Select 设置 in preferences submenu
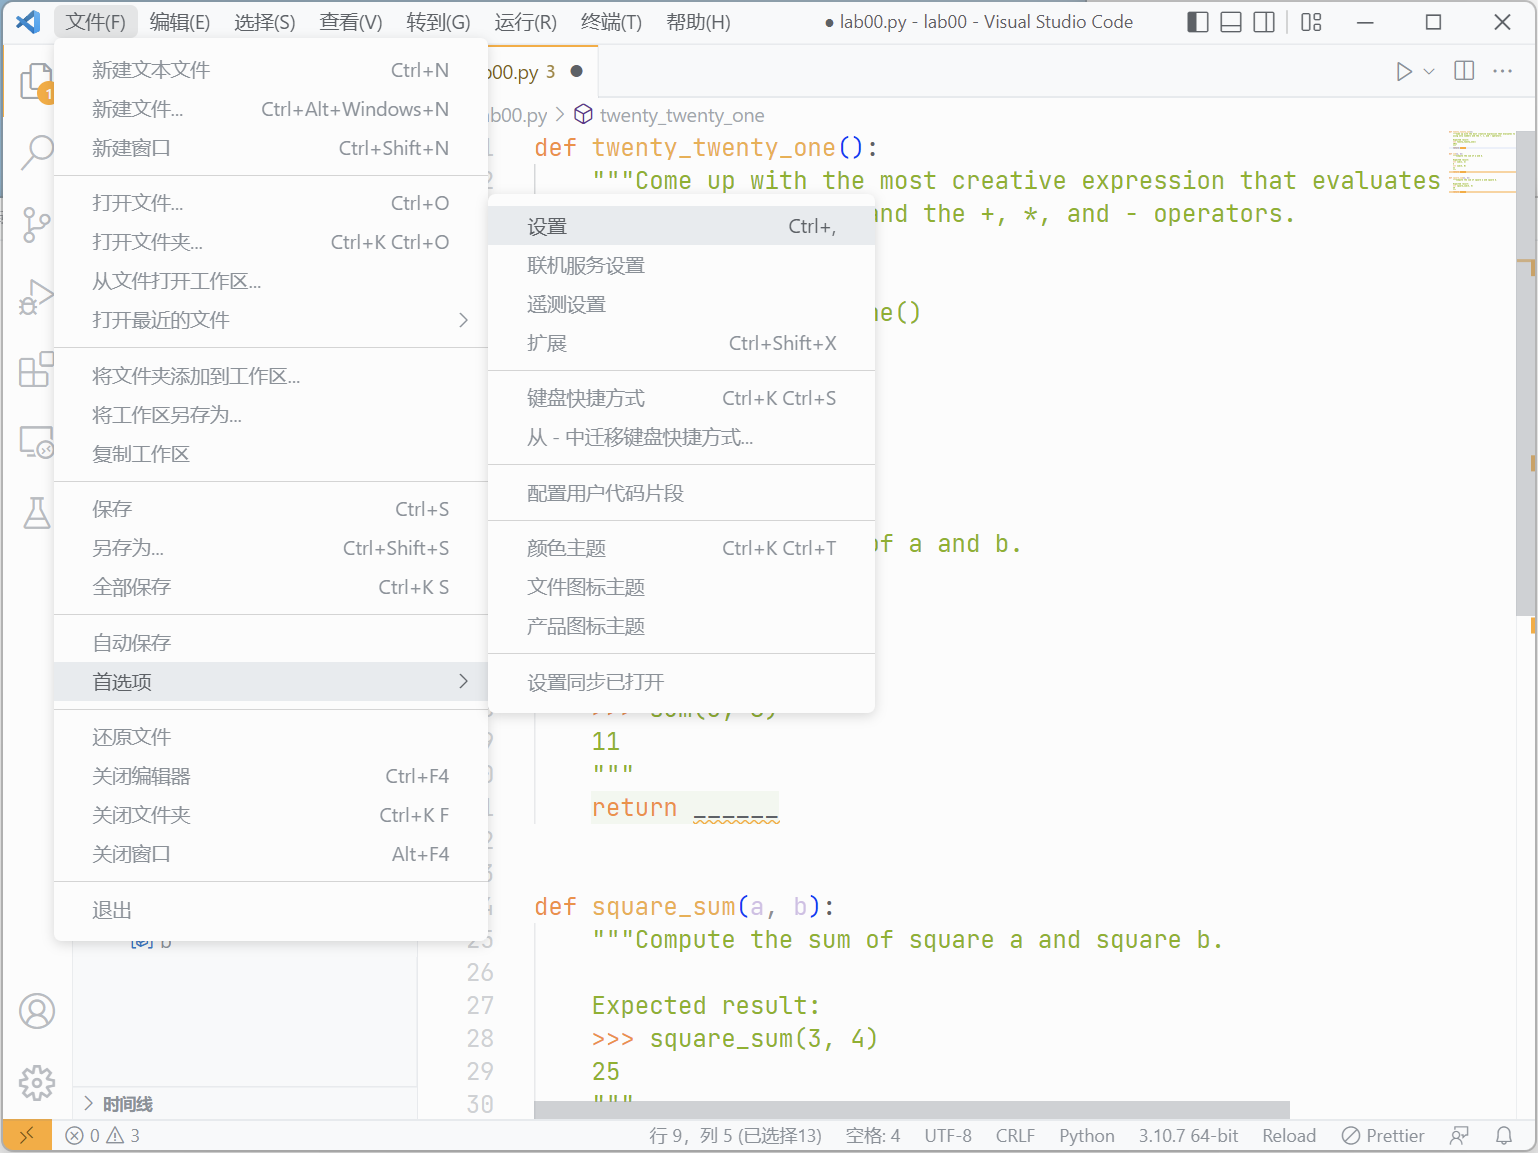The image size is (1538, 1153). point(681,226)
